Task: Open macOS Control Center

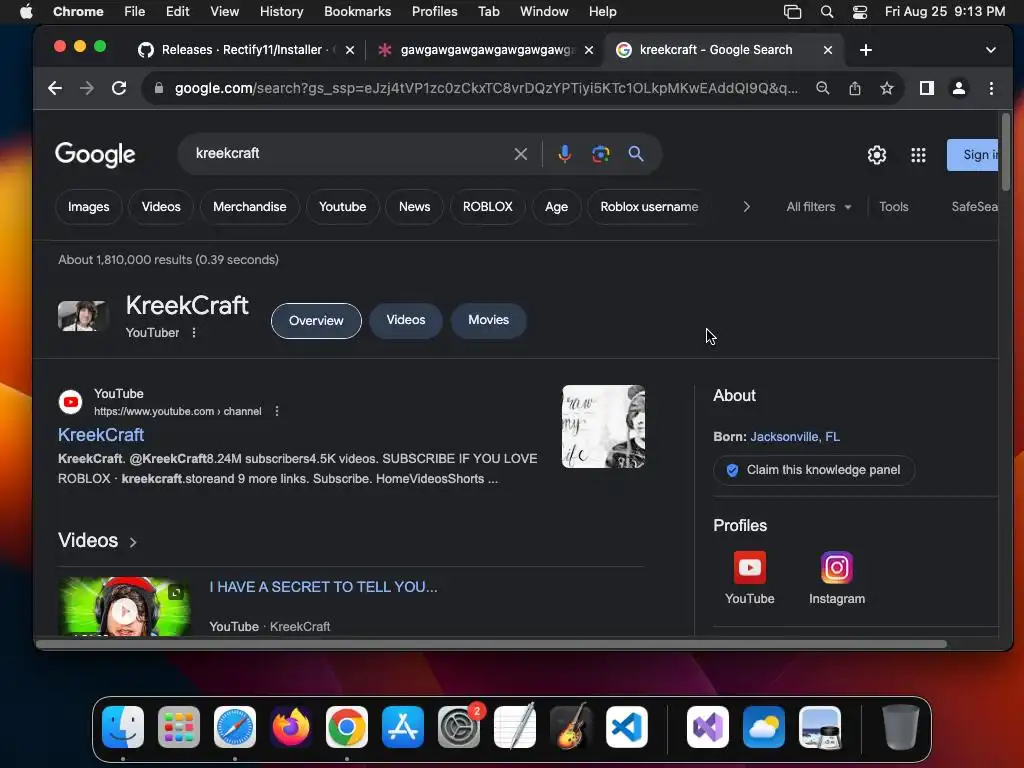Action: [x=860, y=12]
